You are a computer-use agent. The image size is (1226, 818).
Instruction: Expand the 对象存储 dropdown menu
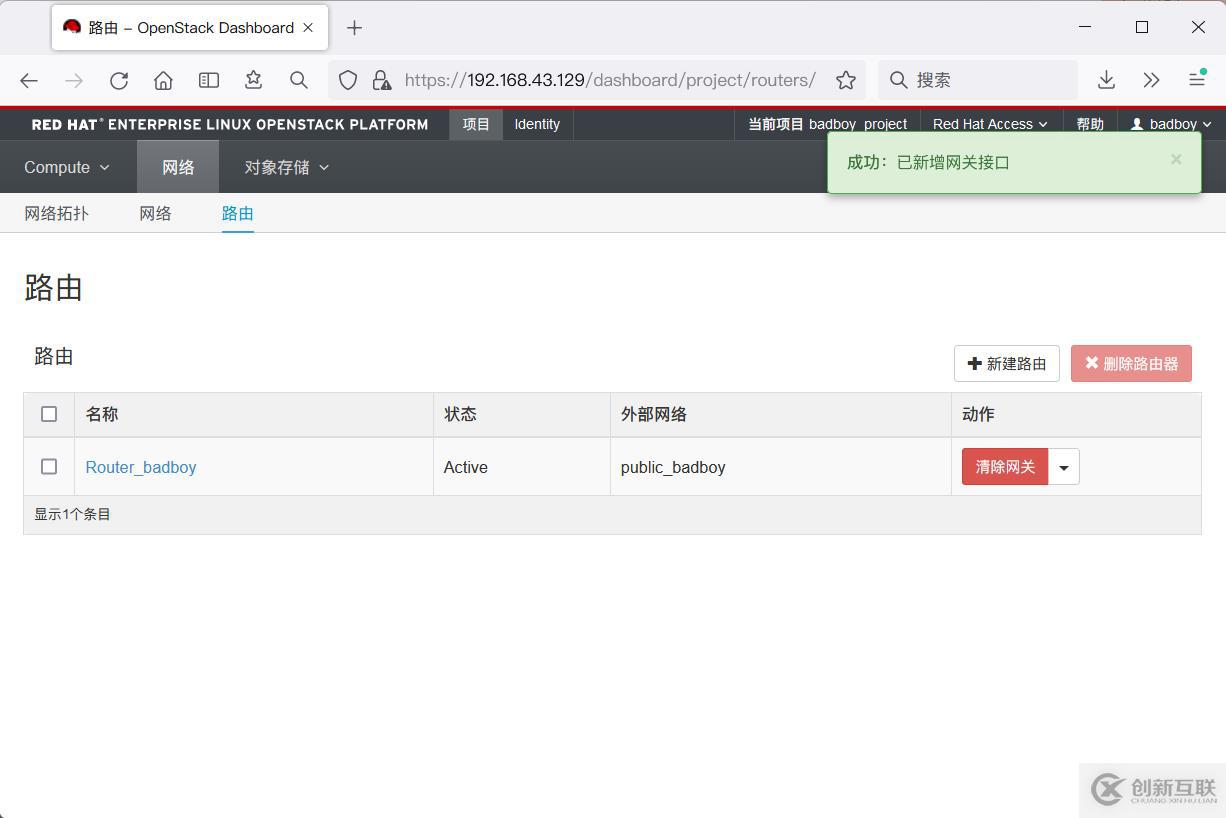click(x=287, y=167)
